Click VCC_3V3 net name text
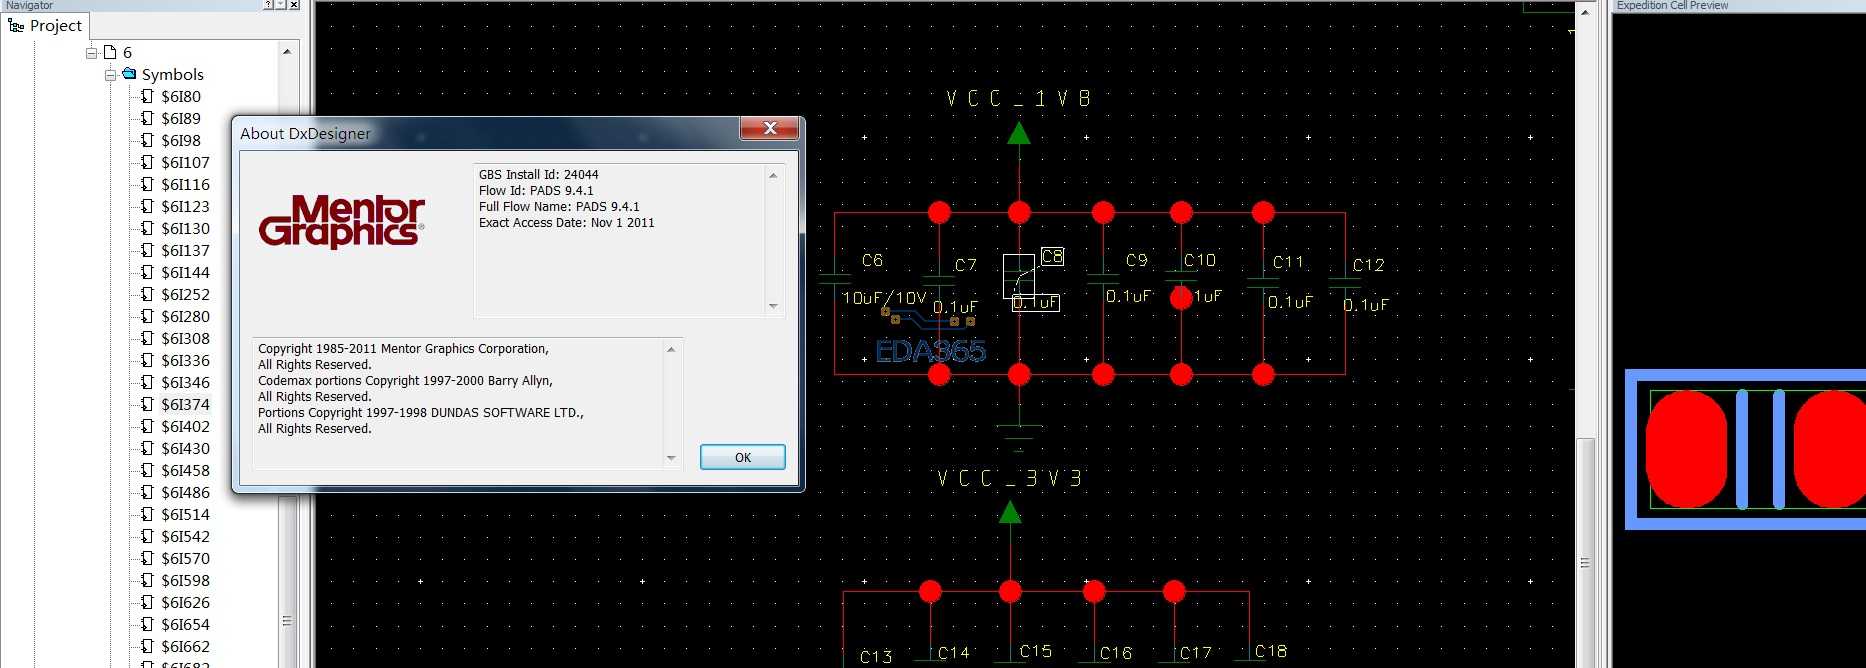Viewport: 1866px width, 668px height. (x=1010, y=478)
